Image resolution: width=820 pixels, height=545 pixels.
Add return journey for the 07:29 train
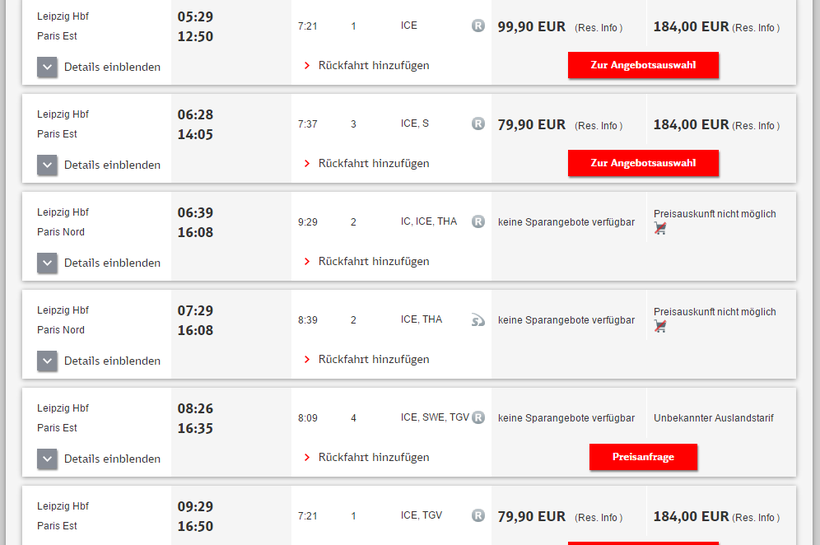tap(373, 360)
